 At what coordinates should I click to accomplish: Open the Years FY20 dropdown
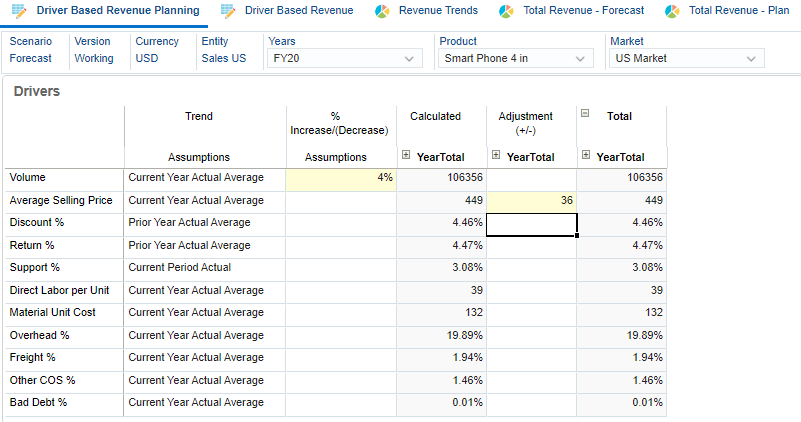coord(345,58)
